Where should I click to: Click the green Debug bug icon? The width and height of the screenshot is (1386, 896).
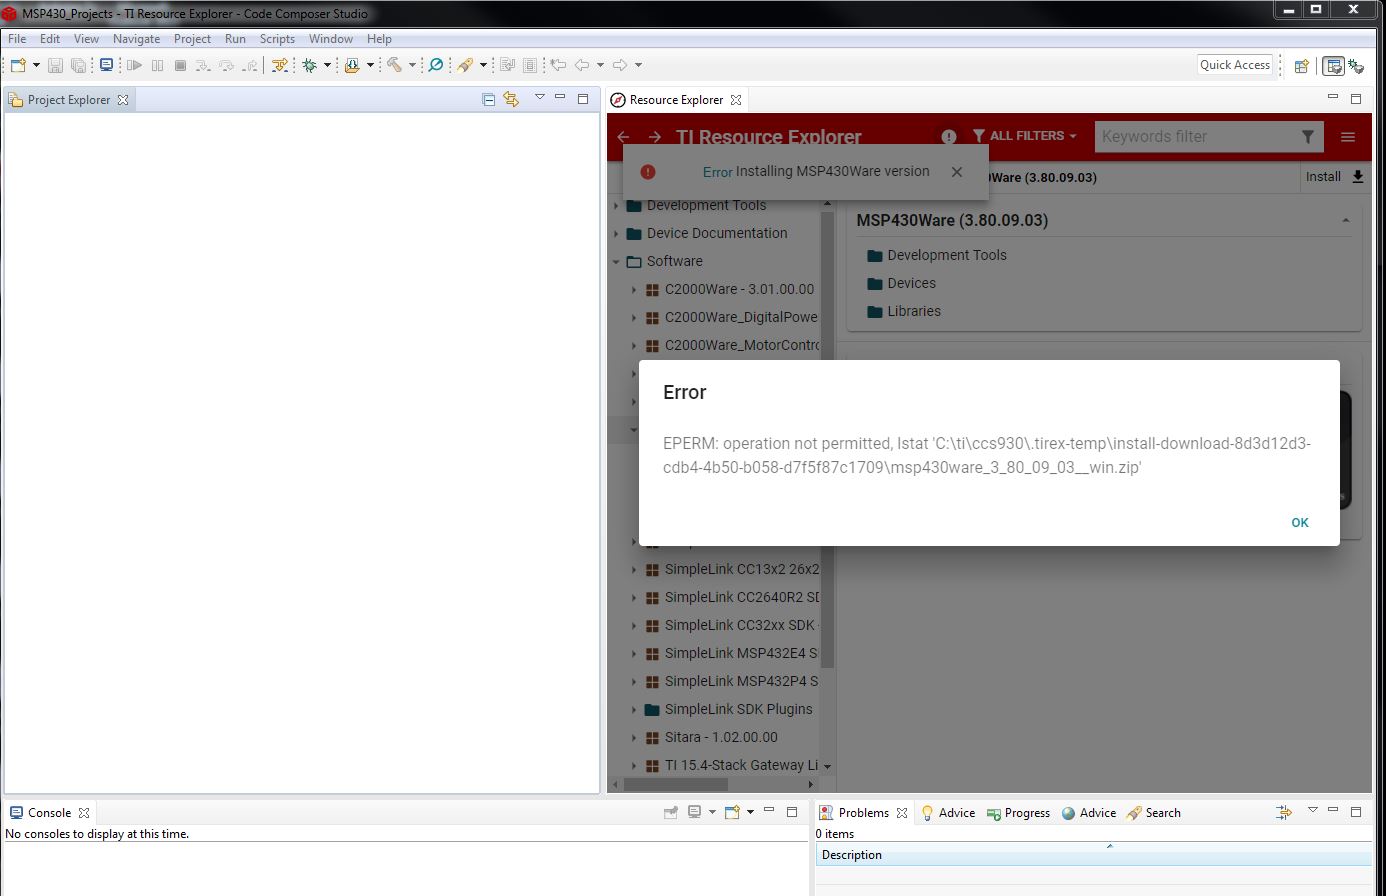pos(309,65)
